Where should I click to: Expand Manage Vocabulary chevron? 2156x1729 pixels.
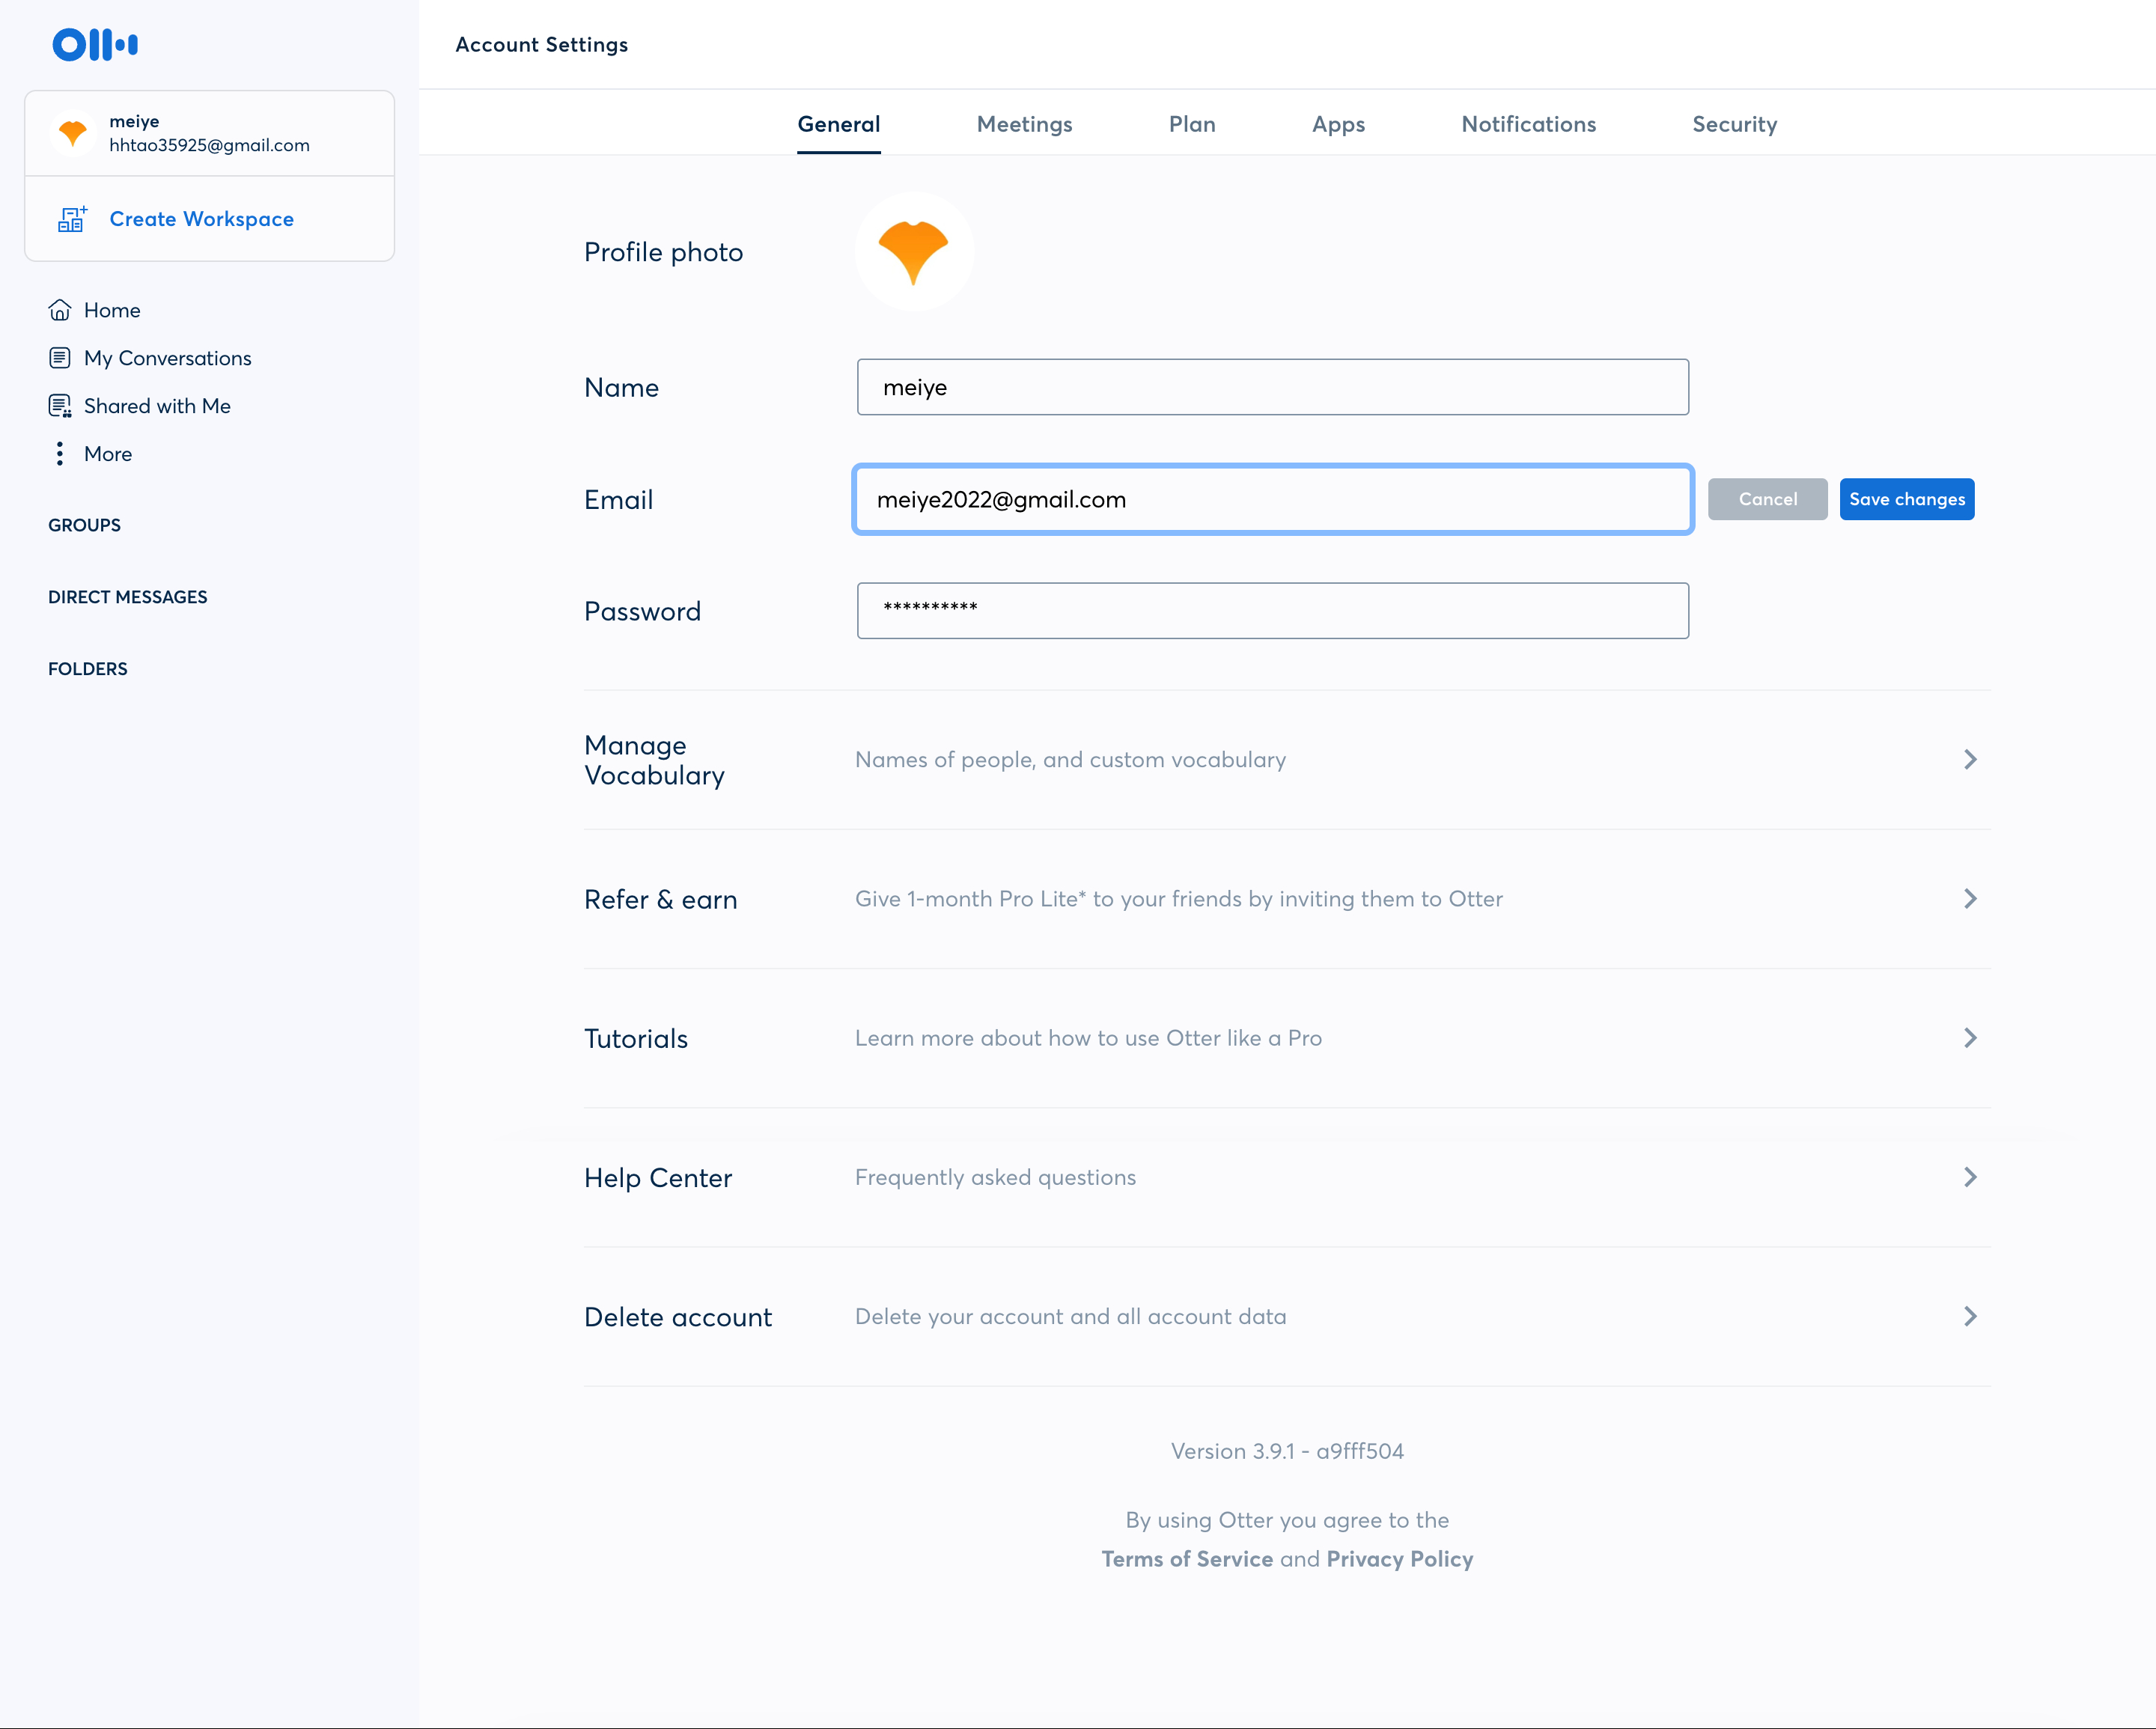(1969, 759)
